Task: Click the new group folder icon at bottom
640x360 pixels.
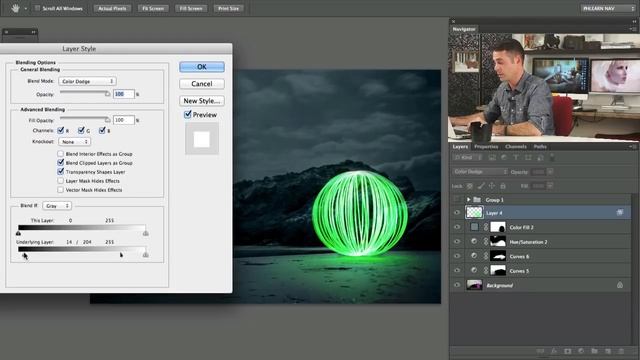Action: [594, 351]
